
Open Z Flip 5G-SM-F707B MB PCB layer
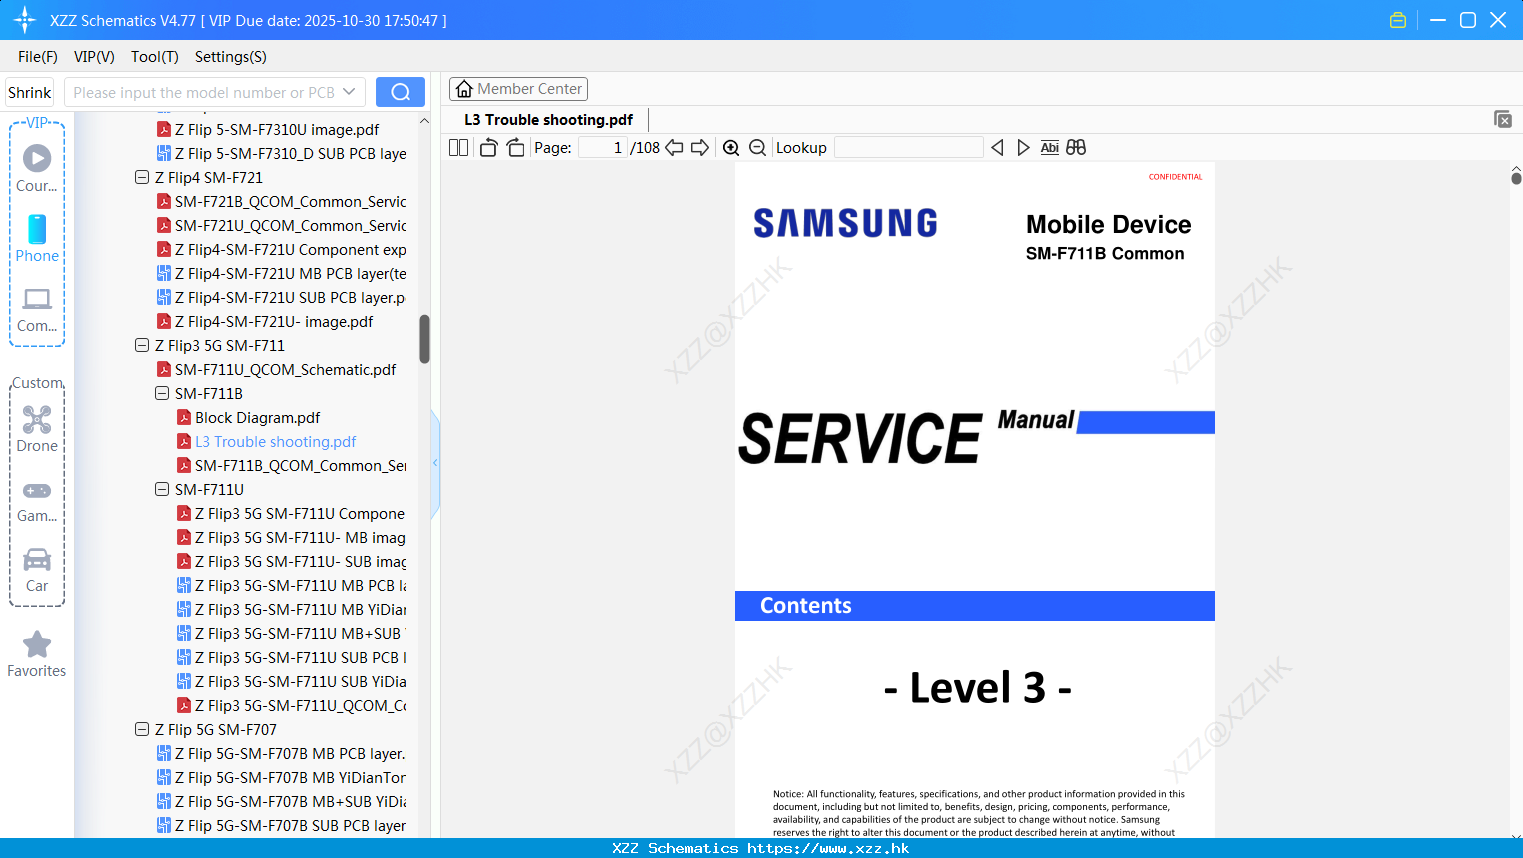coord(290,753)
